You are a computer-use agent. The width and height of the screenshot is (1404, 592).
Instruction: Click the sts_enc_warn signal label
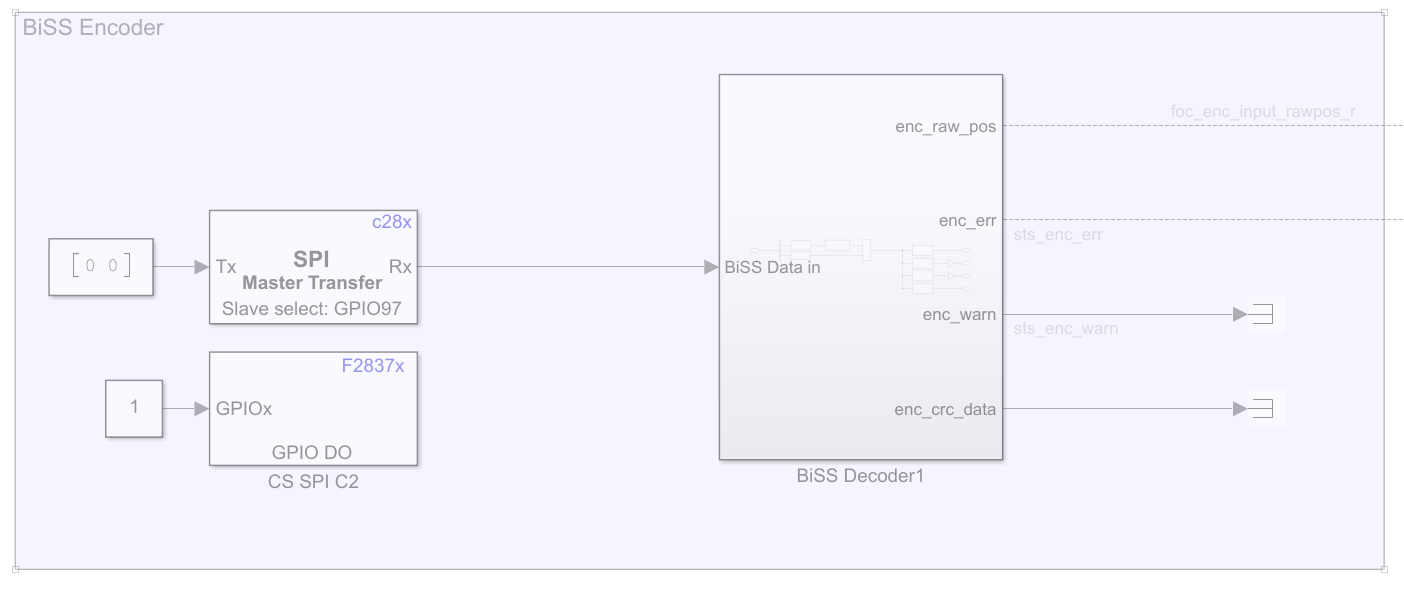1066,328
